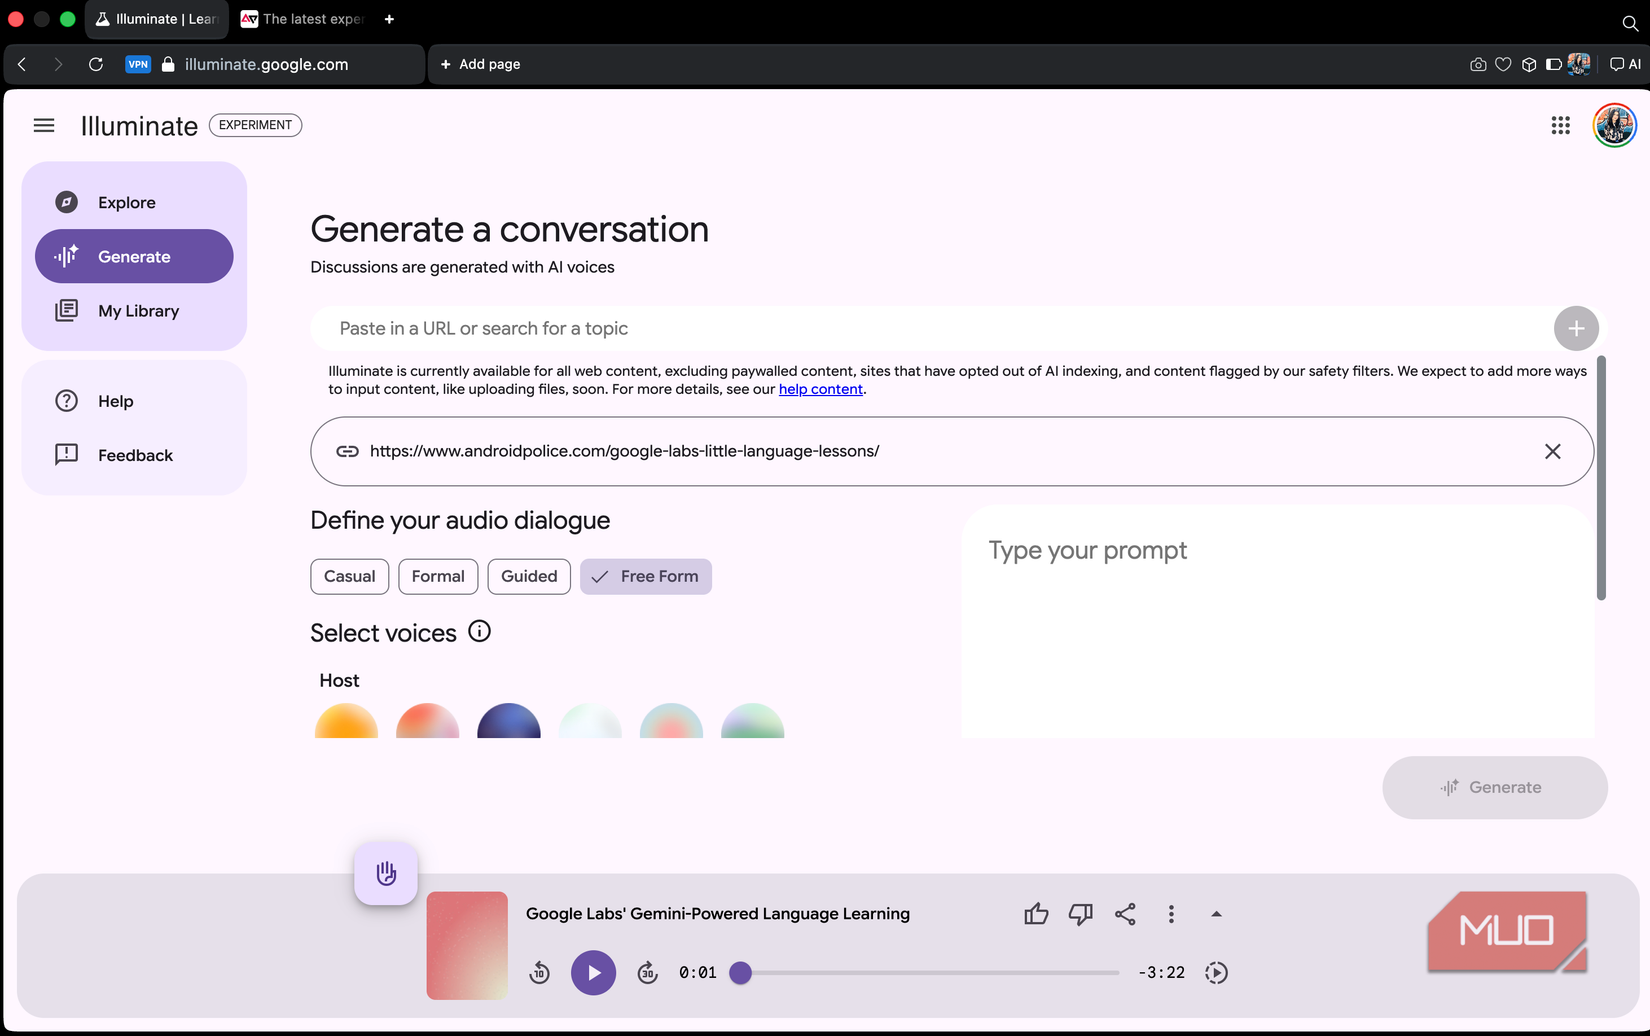Screen dimensions: 1650x1036
Task: Open the player's three-dot options menu
Action: coord(1171,913)
